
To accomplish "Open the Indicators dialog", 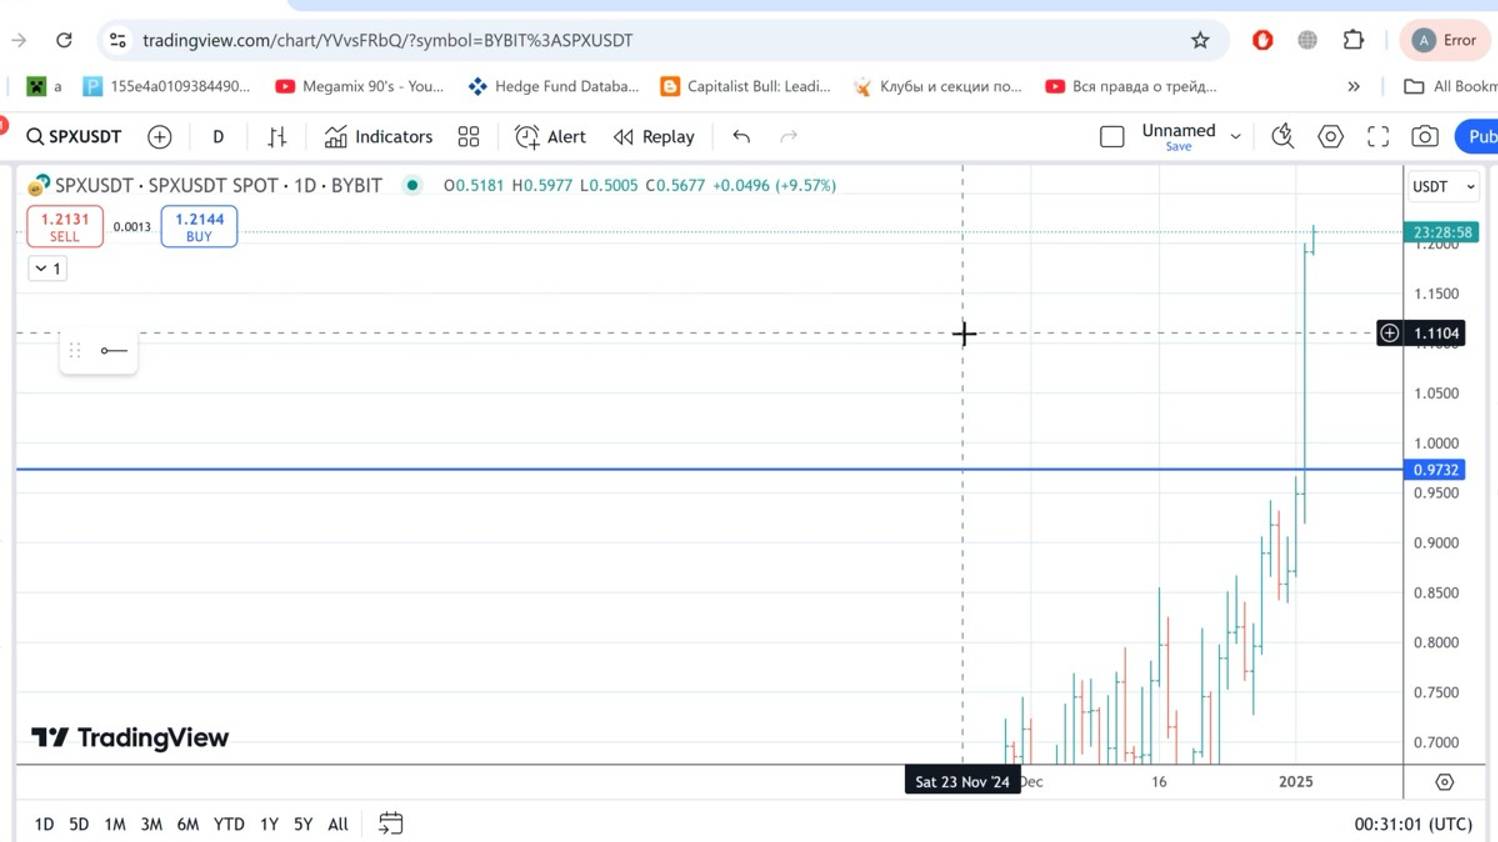I will pos(378,137).
